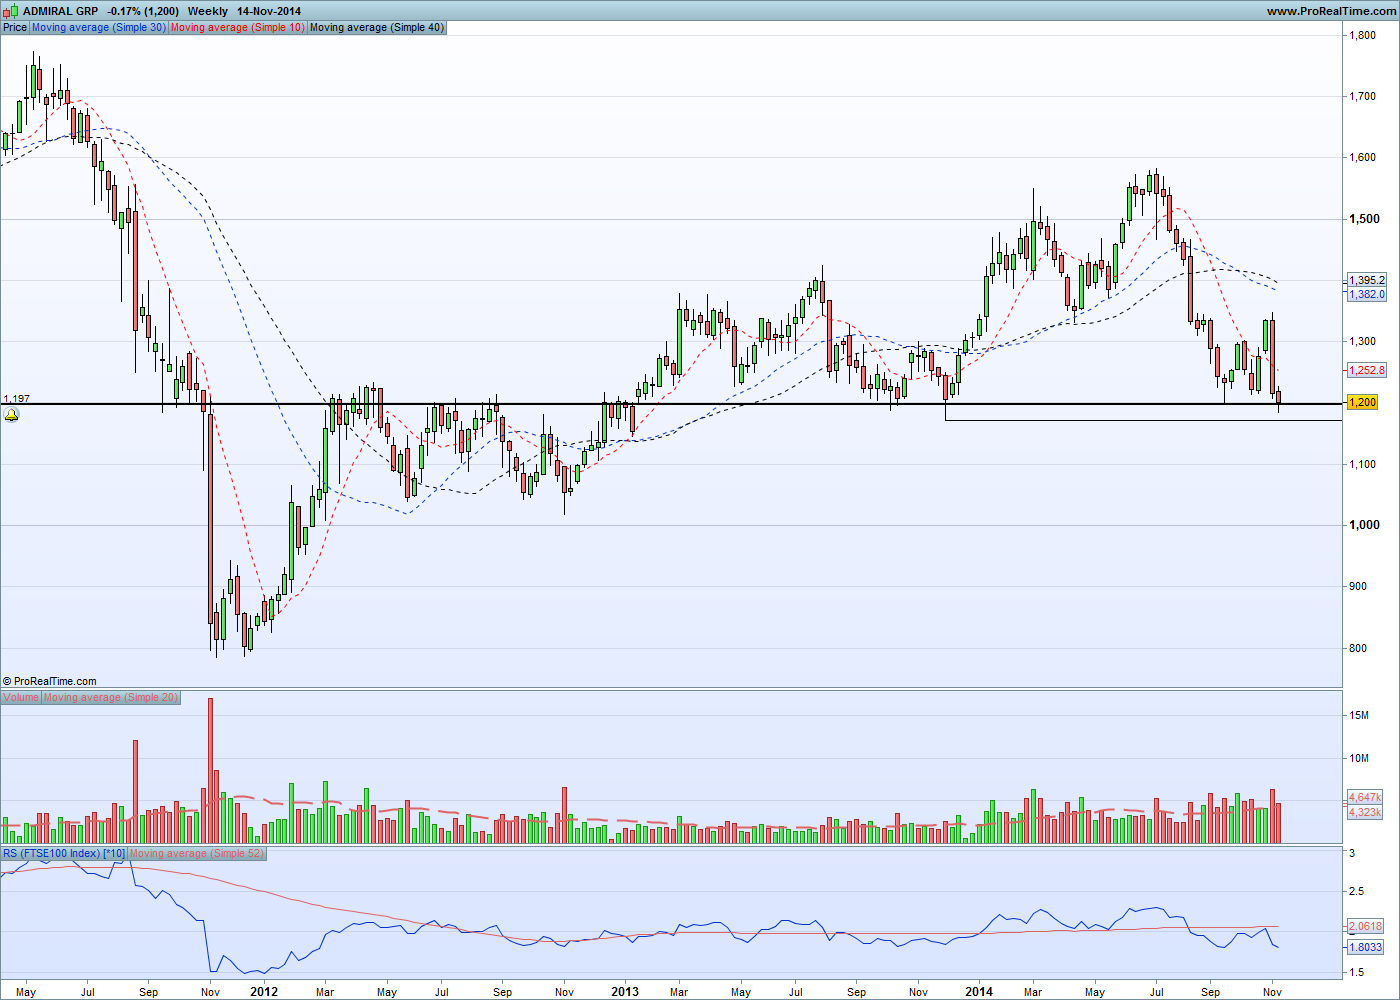Click the 10M volume axis label
The image size is (1400, 1000).
1359,758
